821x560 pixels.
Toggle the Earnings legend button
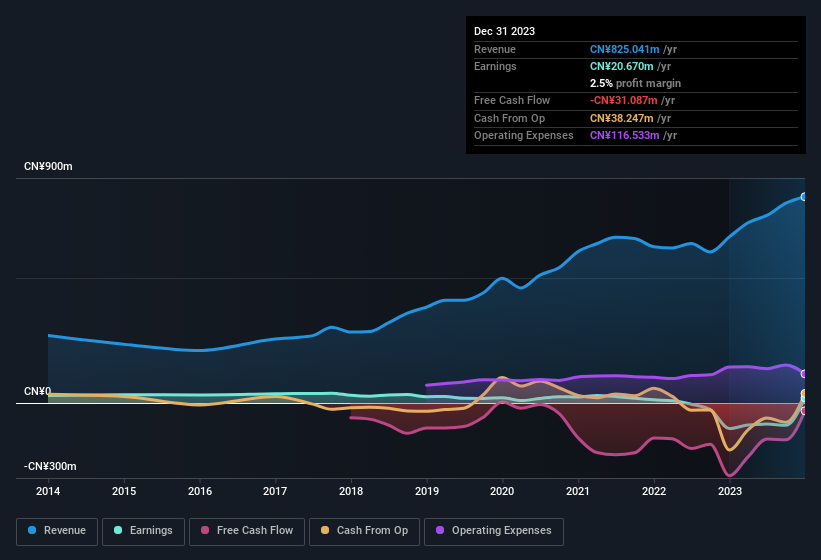click(143, 531)
